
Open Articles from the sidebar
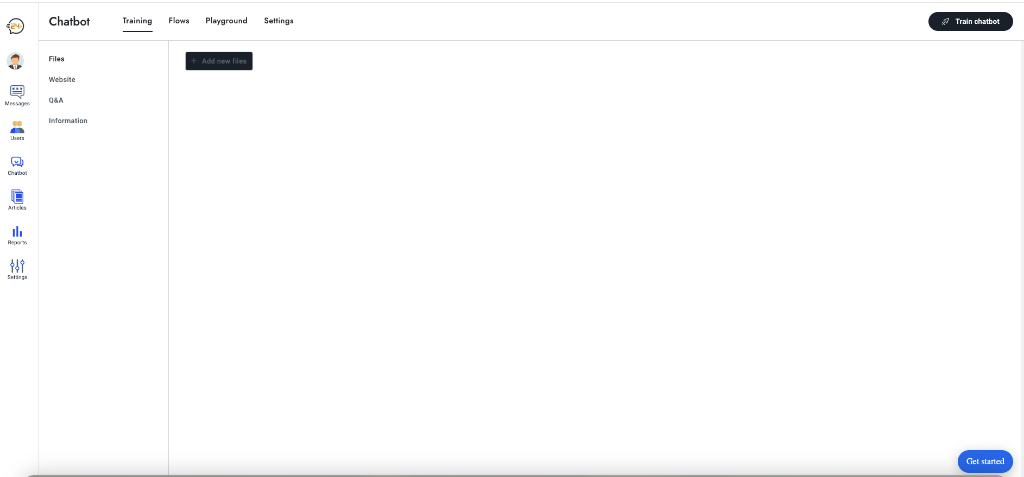(x=17, y=201)
